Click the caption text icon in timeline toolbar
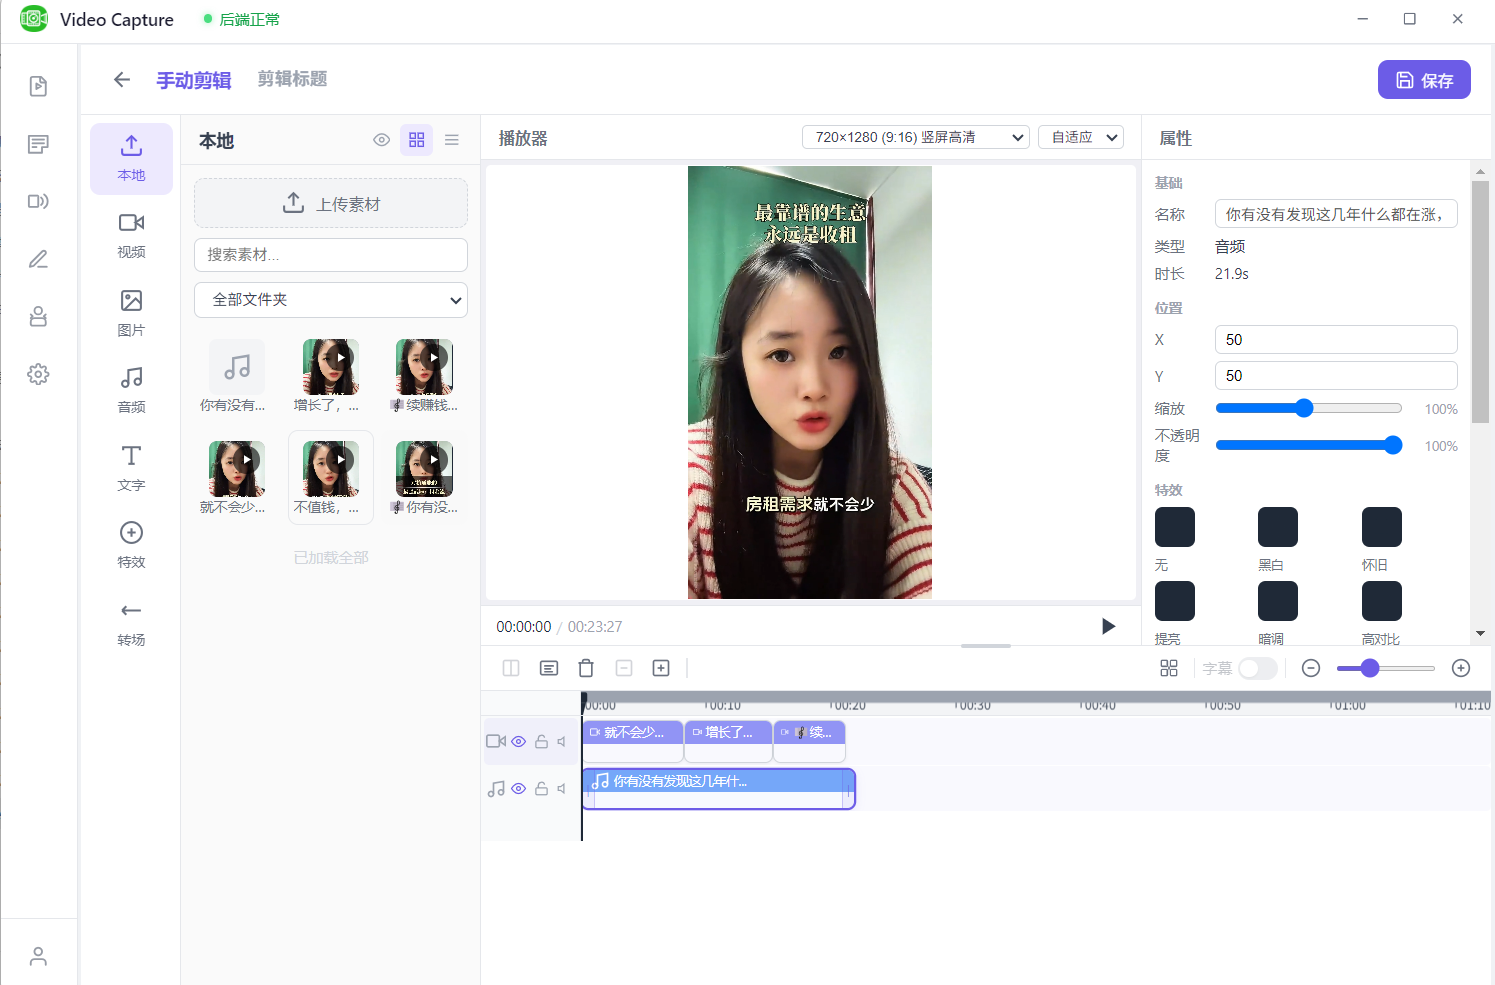 point(549,668)
